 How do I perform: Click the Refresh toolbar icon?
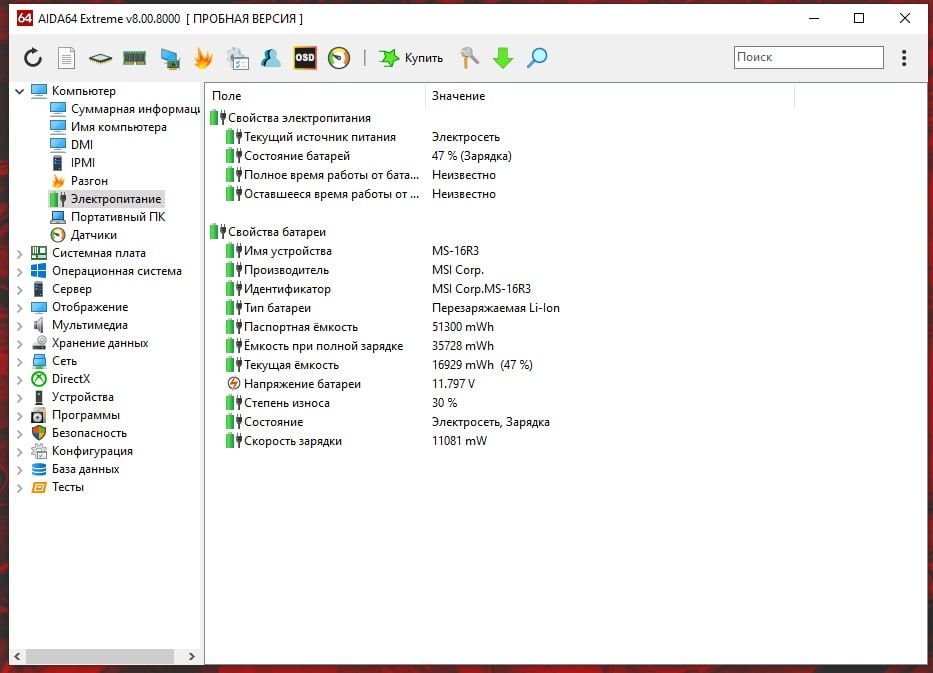(x=33, y=58)
